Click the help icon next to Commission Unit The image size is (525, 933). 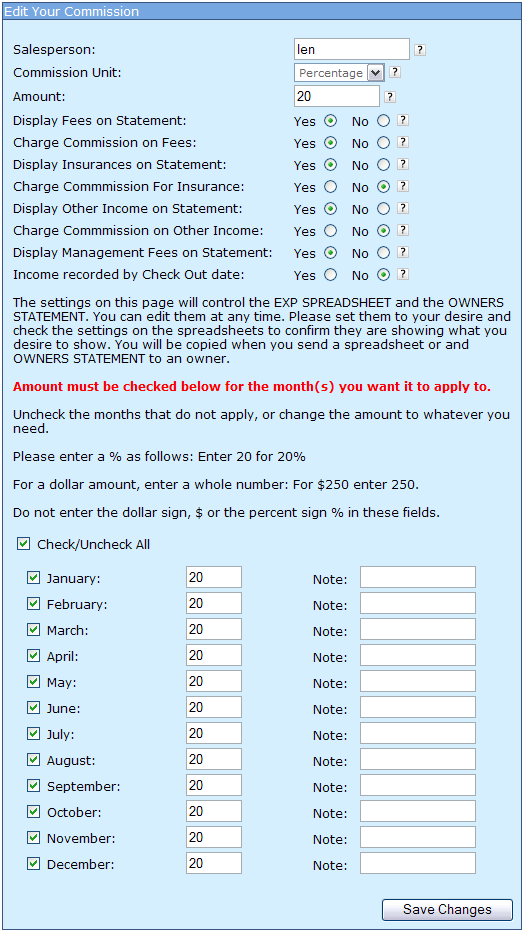pos(395,73)
